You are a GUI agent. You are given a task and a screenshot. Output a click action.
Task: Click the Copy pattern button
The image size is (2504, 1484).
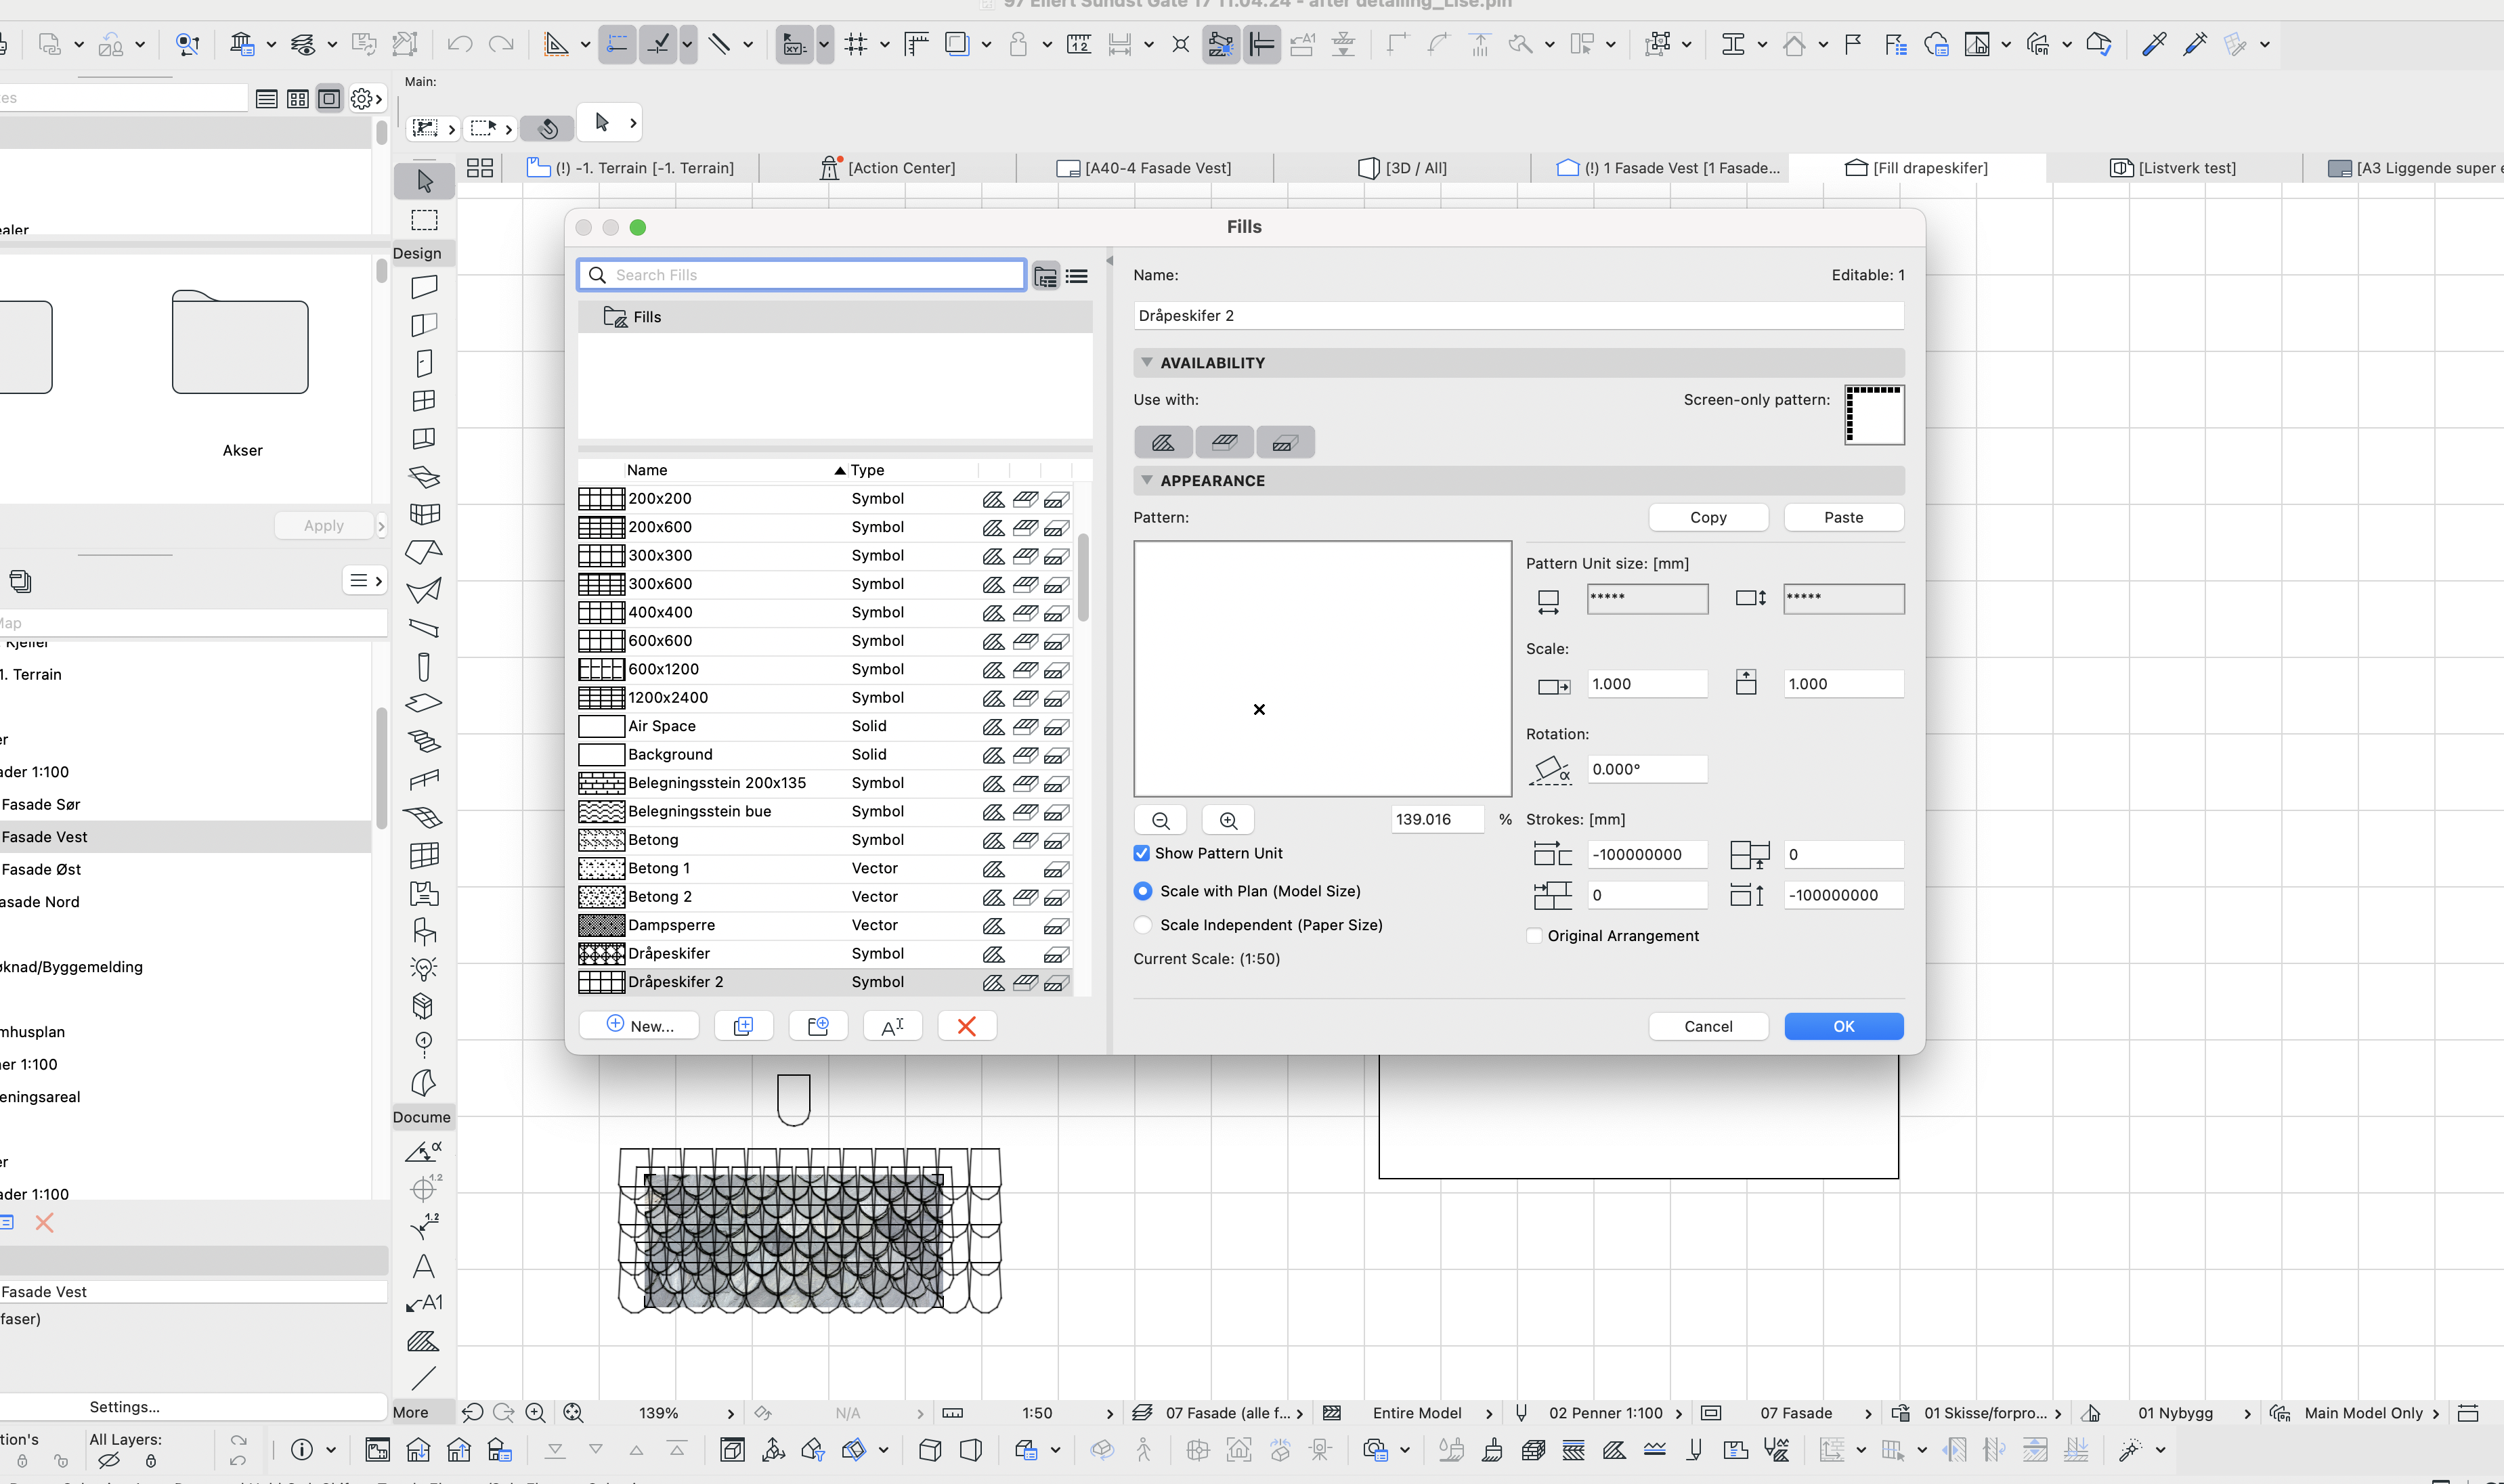tap(1708, 517)
